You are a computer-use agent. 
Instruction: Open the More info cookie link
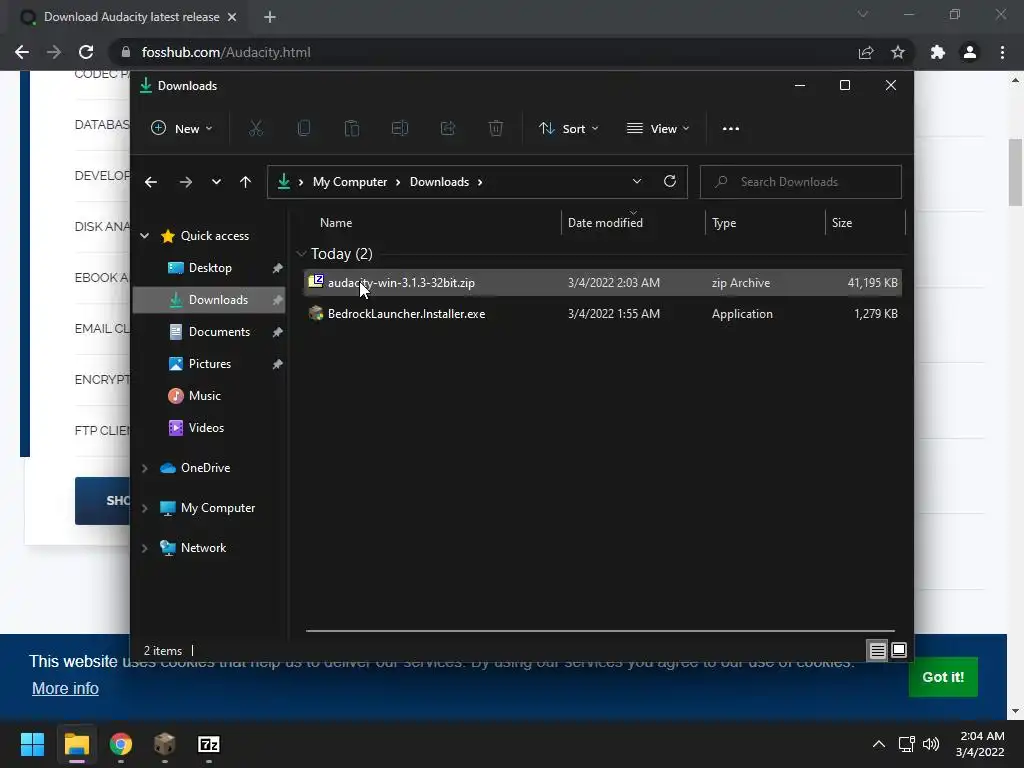[x=65, y=688]
